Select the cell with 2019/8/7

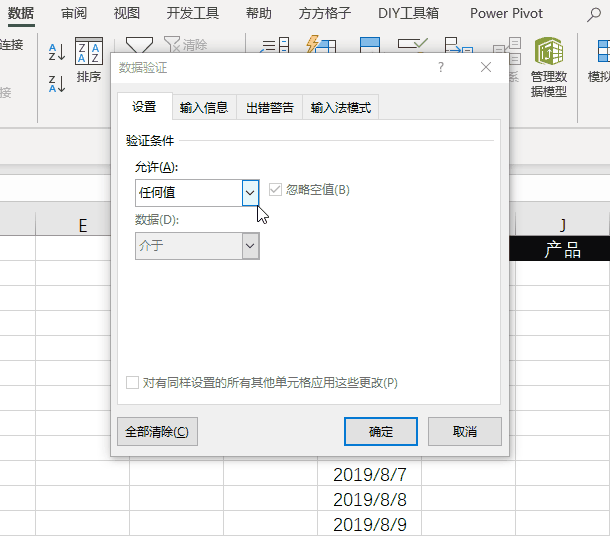coord(370,475)
